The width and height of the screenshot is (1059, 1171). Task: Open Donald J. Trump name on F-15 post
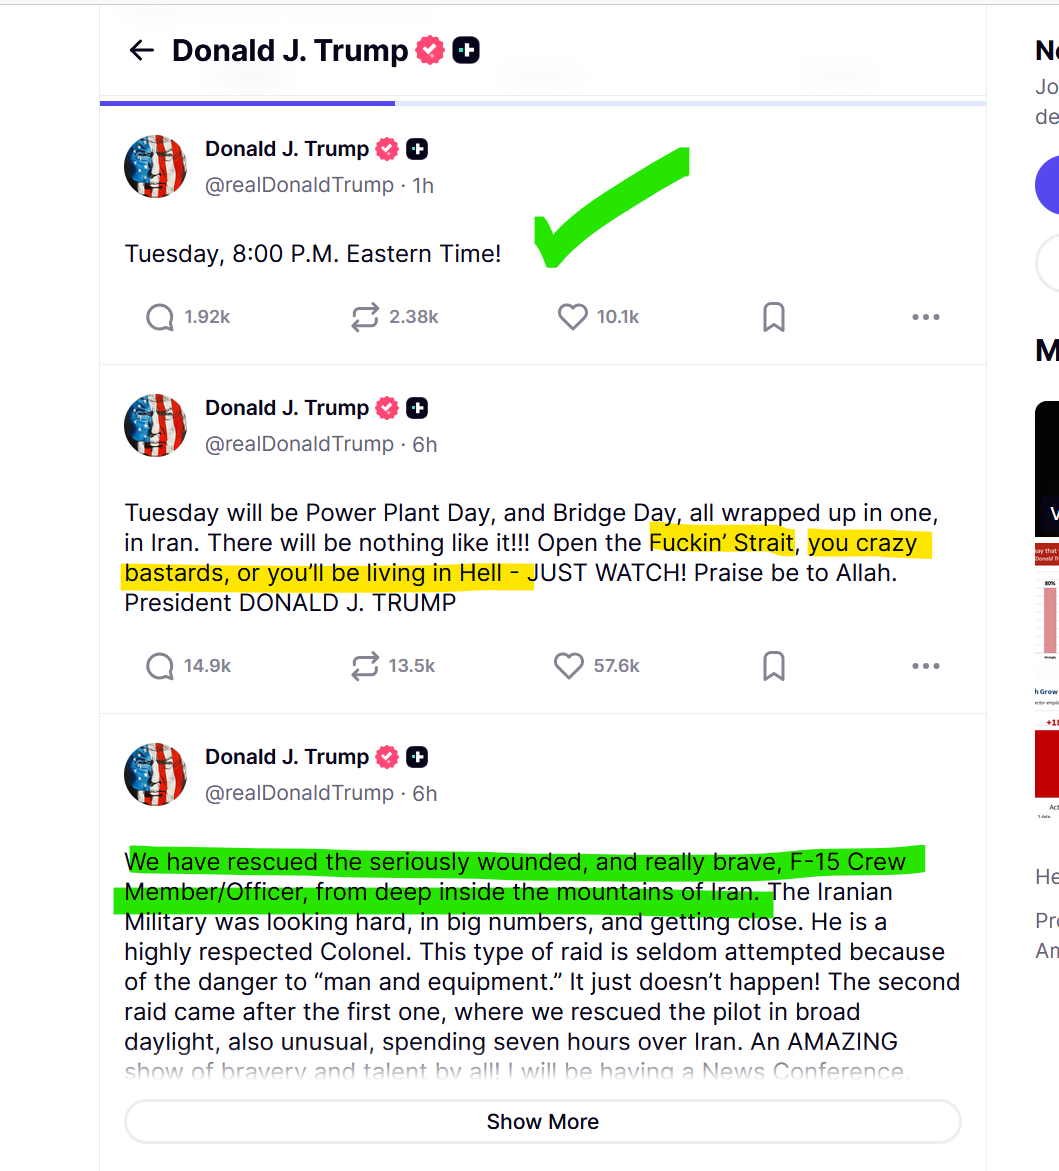(x=287, y=757)
